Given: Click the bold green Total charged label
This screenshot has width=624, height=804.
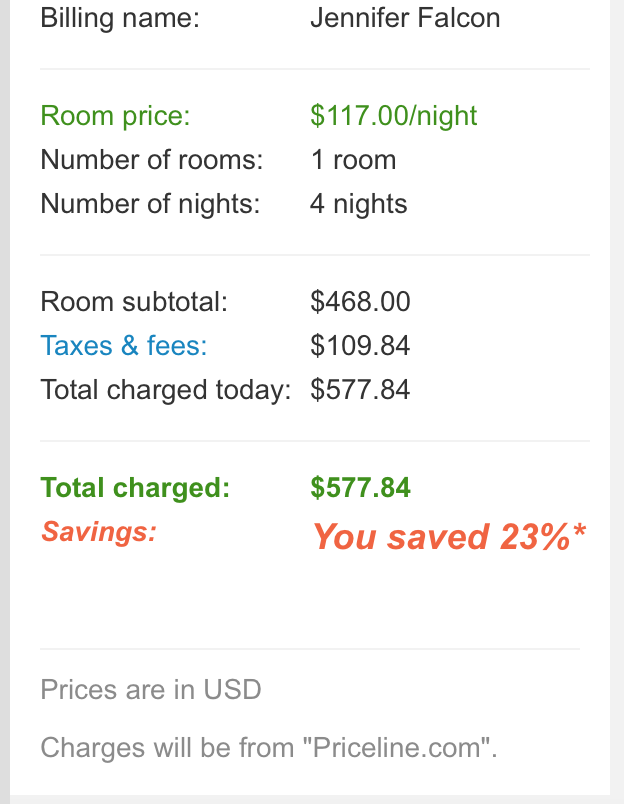Looking at the screenshot, I should [135, 488].
